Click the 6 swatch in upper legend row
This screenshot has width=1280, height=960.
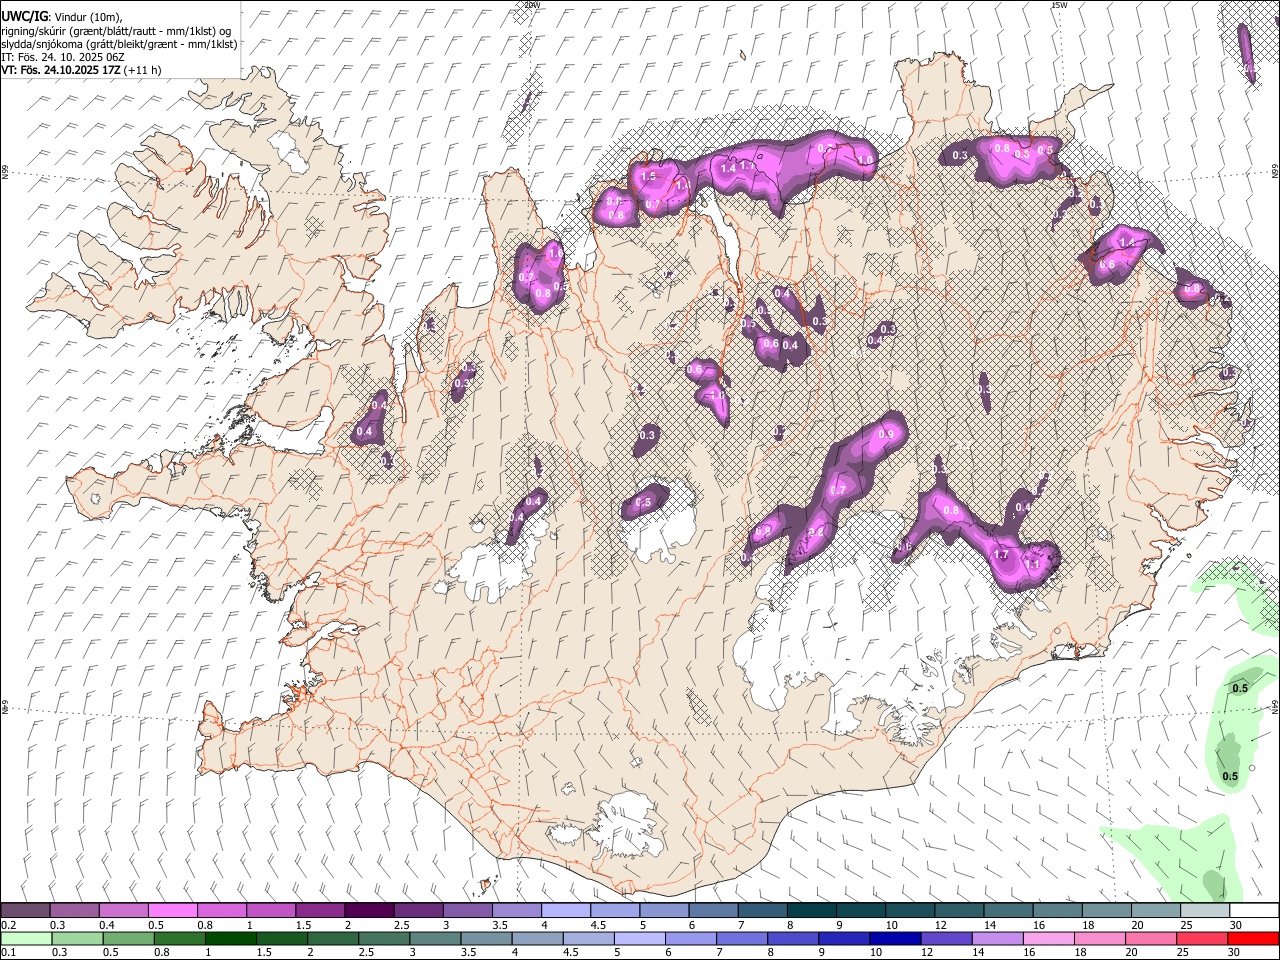[712, 910]
